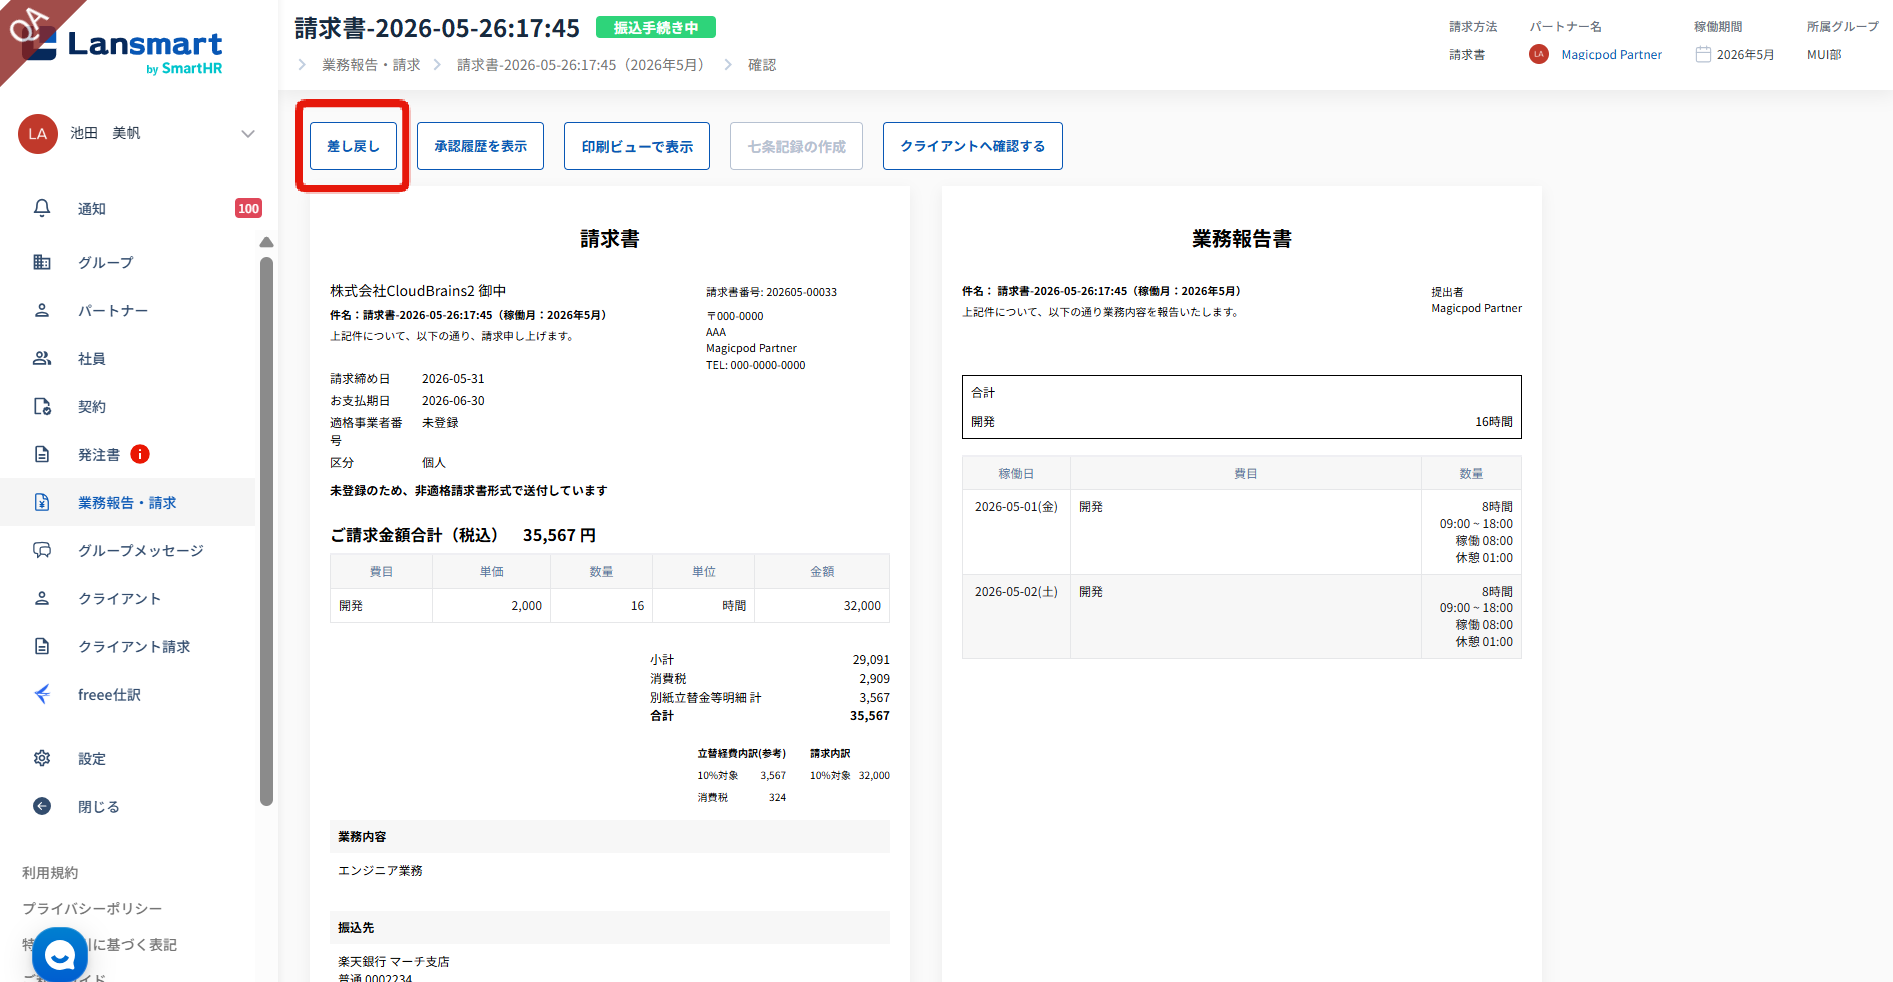
Task: Open プライバシーポリシー link
Action: coord(92,908)
